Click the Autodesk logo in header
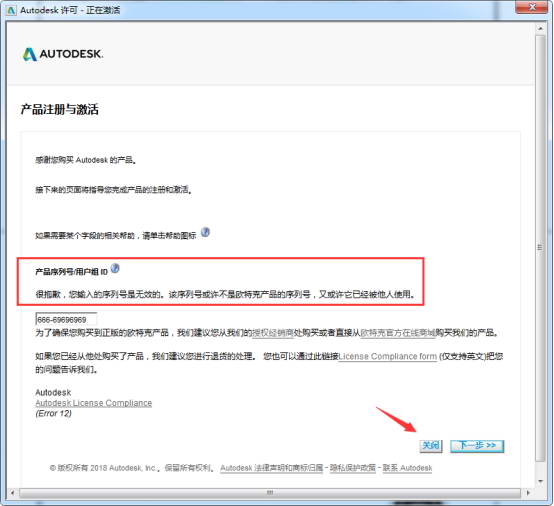The width and height of the screenshot is (554, 506). (63, 54)
